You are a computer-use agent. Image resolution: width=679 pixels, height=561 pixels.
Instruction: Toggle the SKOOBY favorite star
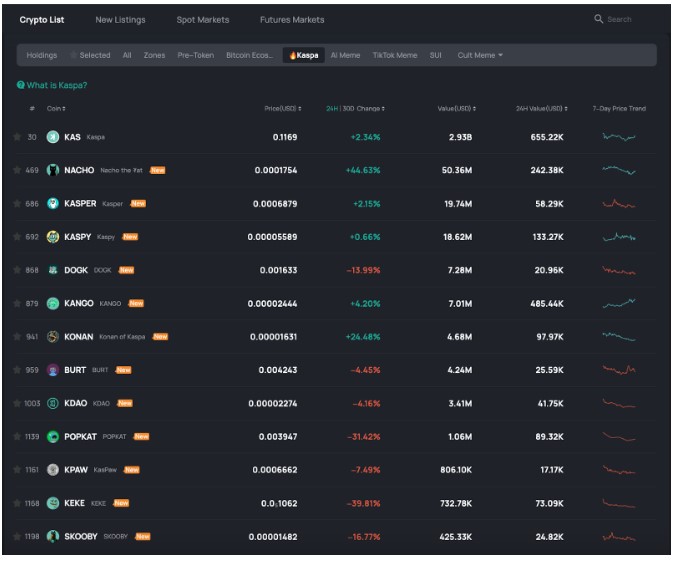coord(17,537)
